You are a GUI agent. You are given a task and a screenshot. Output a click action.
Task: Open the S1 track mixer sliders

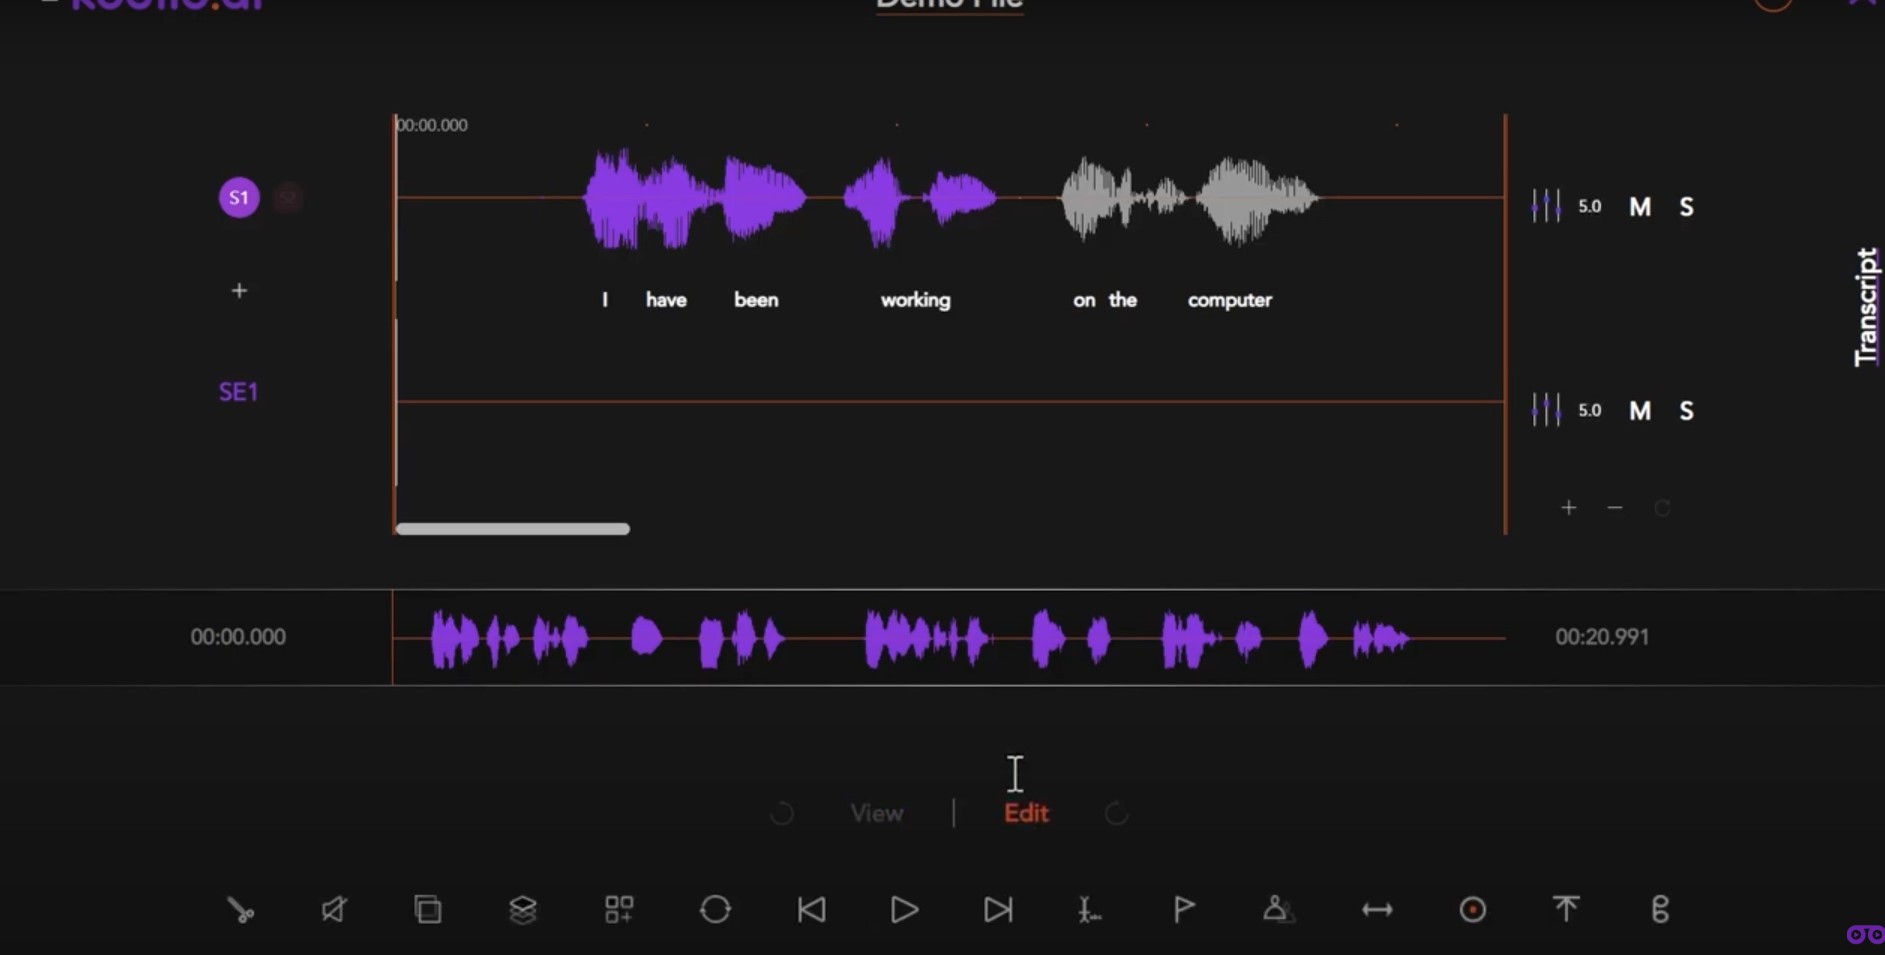pyautogui.click(x=1546, y=207)
